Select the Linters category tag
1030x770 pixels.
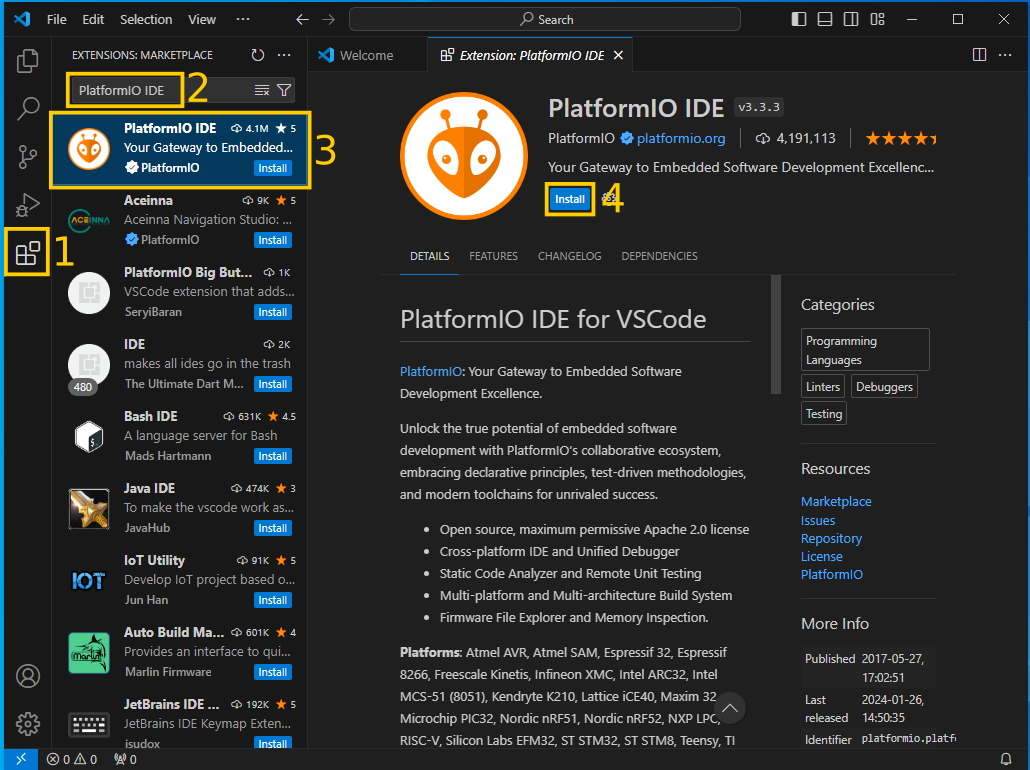point(822,386)
